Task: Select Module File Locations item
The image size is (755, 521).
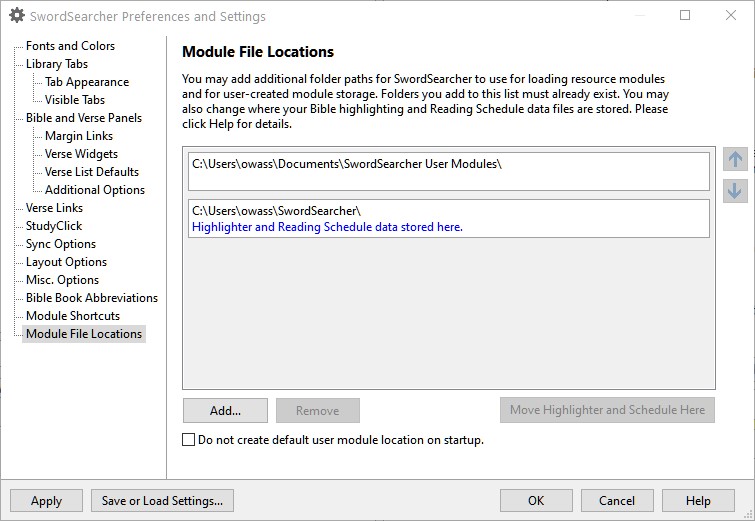Action: (x=84, y=334)
